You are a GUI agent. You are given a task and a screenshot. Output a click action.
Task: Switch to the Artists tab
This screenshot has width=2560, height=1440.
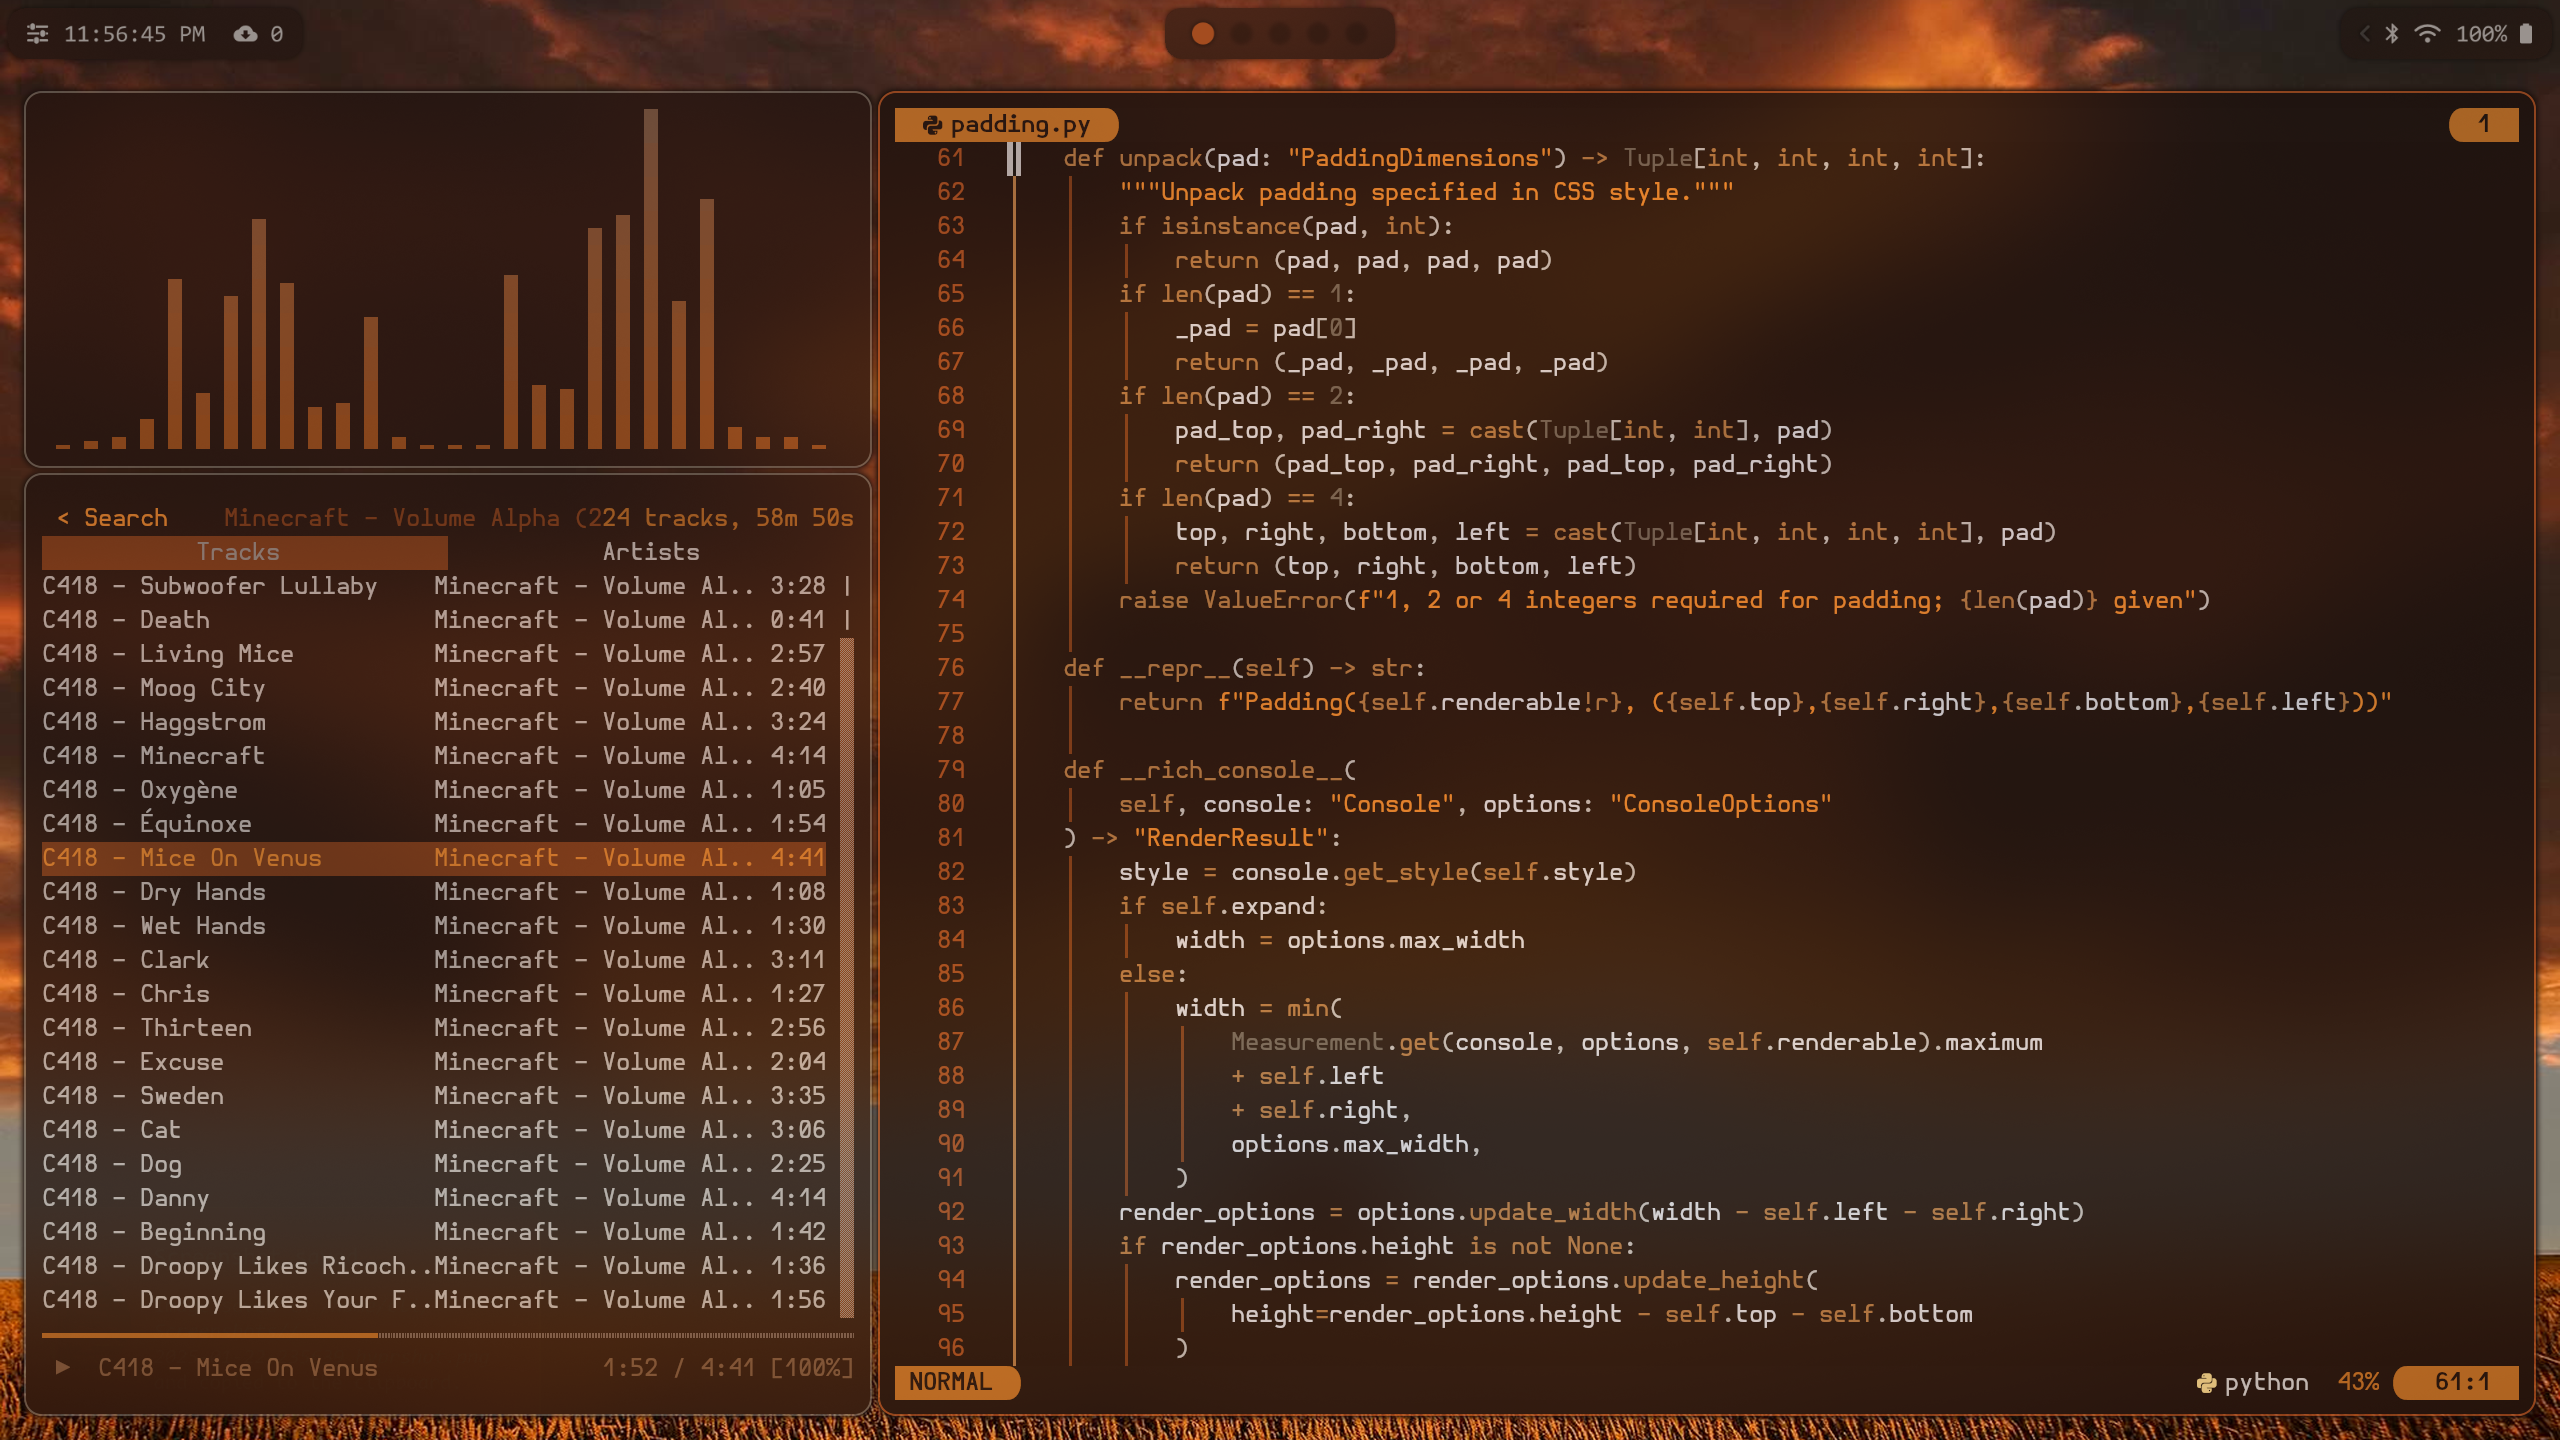(x=650, y=552)
